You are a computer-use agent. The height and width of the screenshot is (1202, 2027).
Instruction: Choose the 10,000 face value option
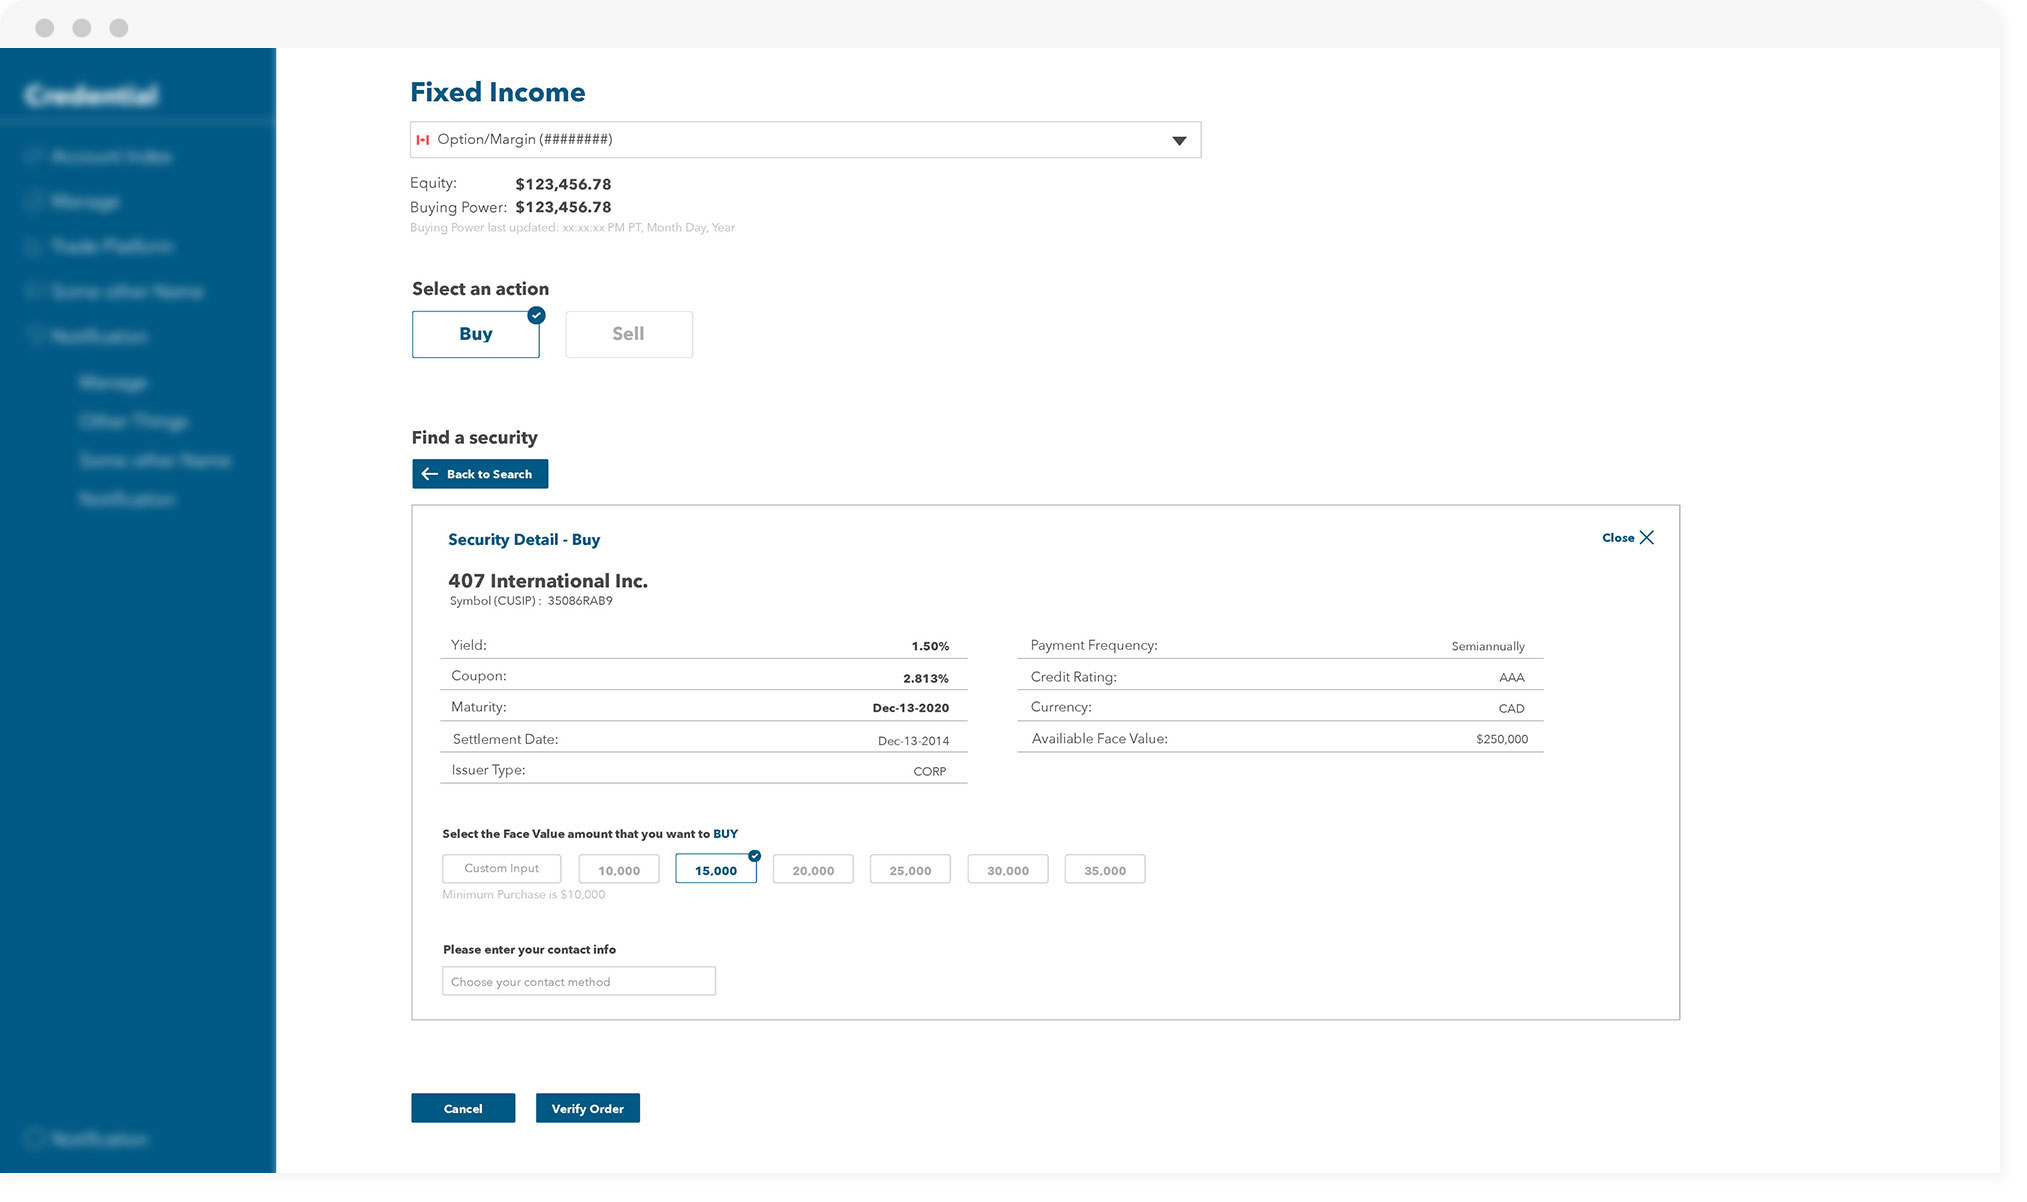point(618,870)
